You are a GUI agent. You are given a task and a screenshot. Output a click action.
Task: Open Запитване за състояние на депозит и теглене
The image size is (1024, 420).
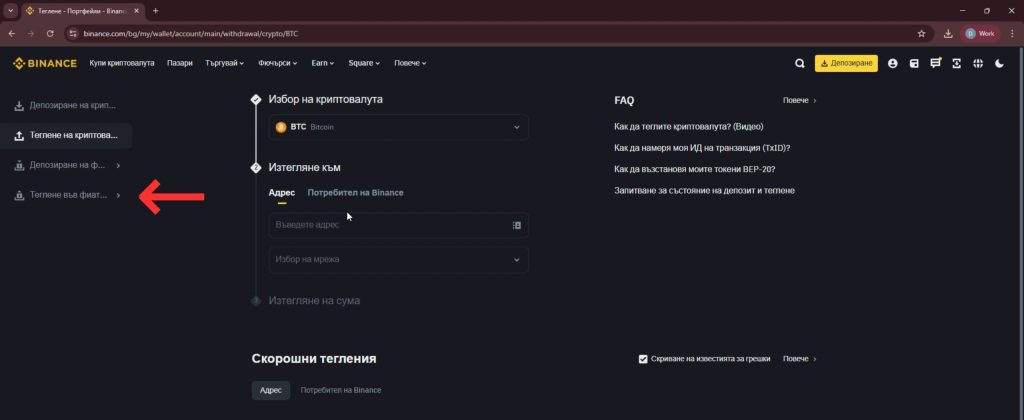click(x=705, y=191)
